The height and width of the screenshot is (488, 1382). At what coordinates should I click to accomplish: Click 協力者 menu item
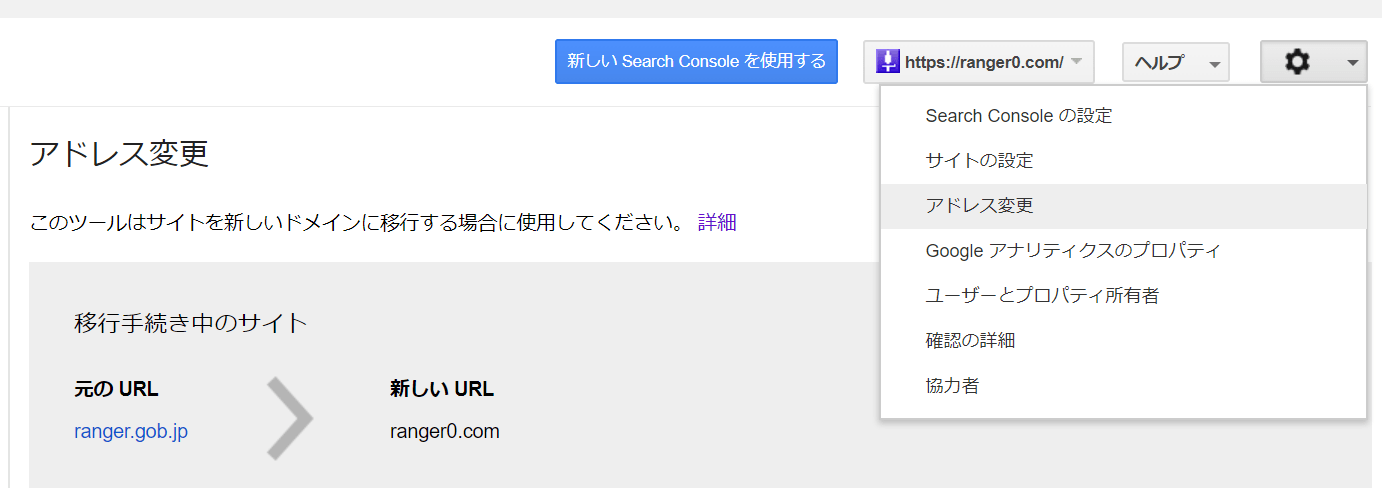pyautogui.click(x=1123, y=386)
